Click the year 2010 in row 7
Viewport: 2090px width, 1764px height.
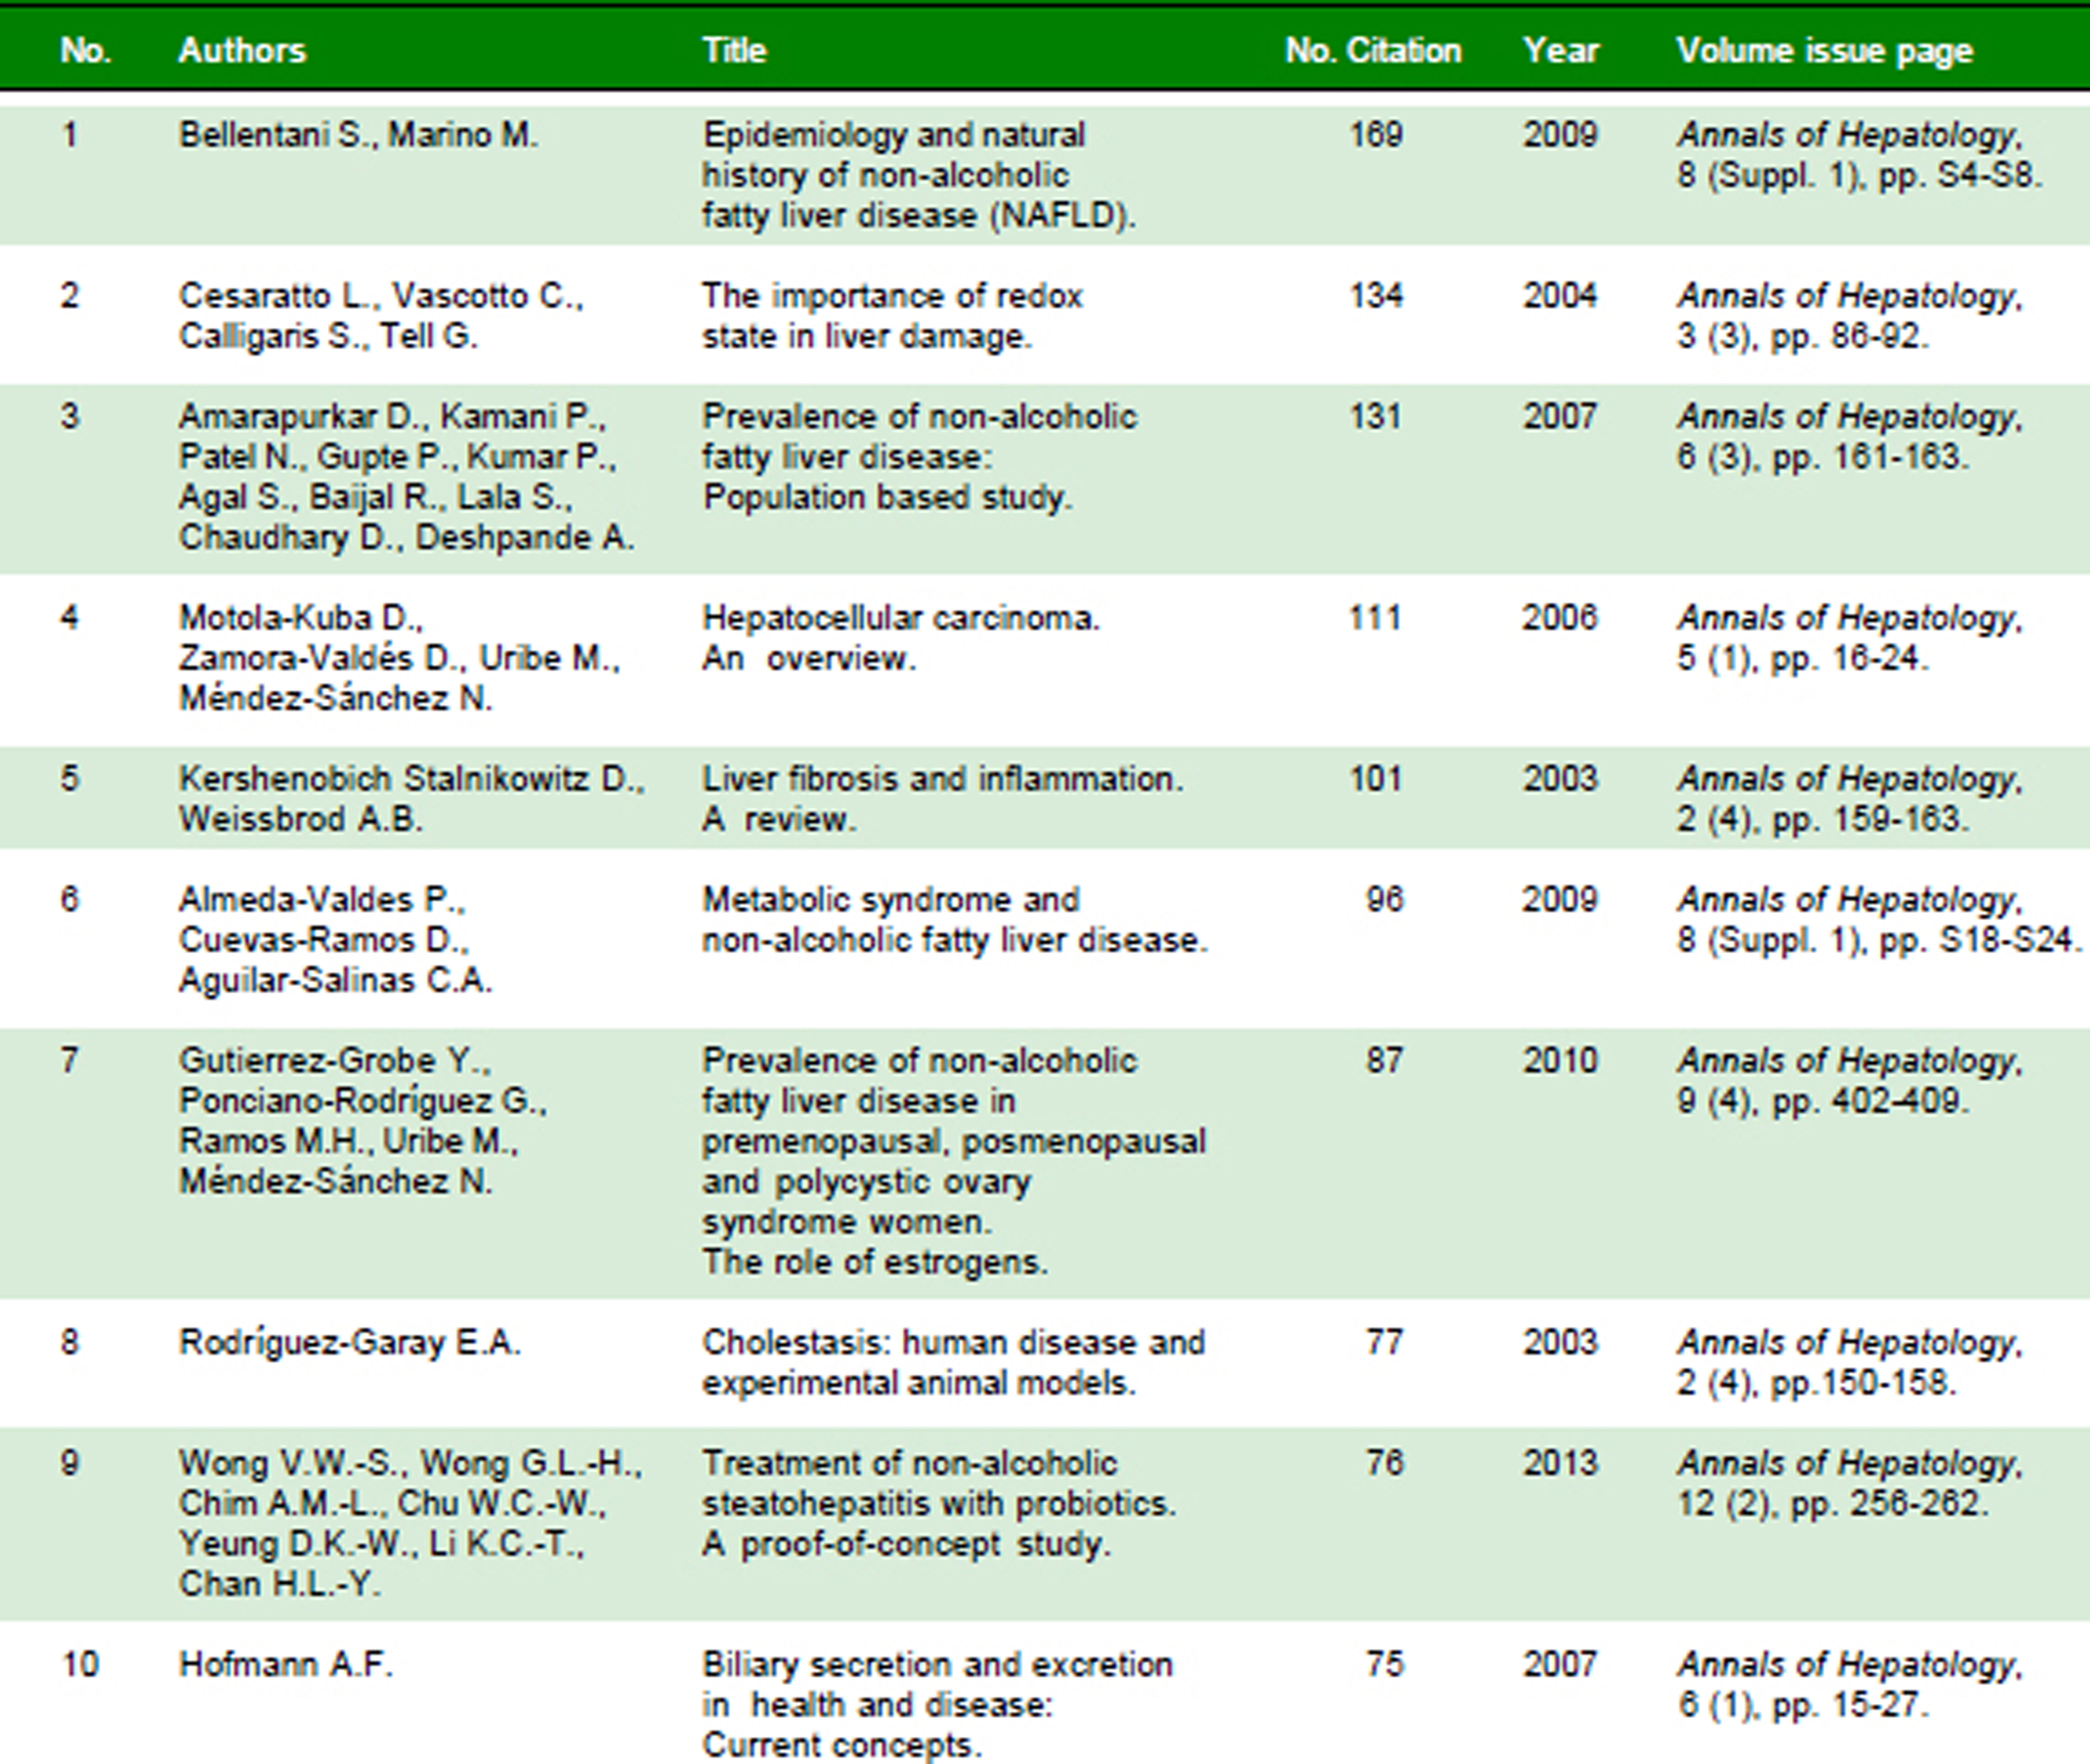(x=1560, y=1060)
